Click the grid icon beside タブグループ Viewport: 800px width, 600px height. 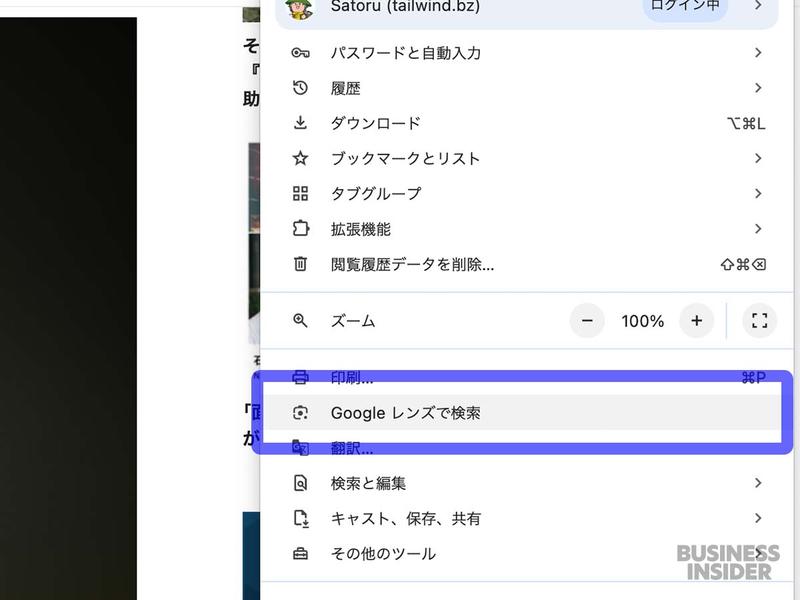300,193
